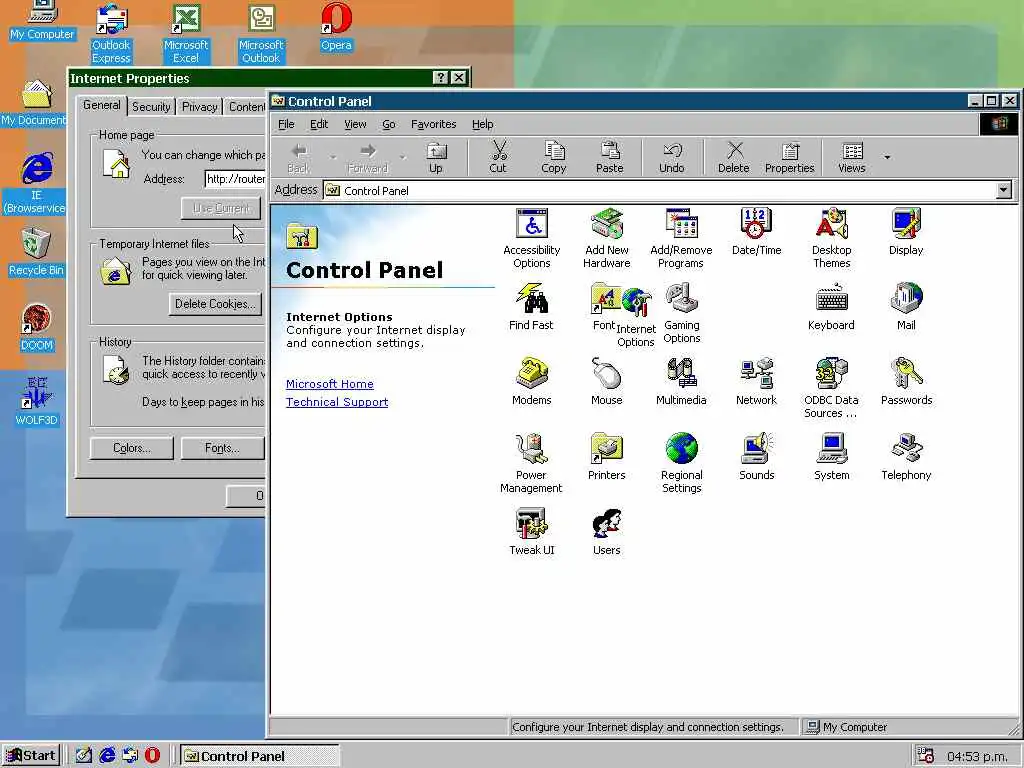This screenshot has width=1024, height=768.
Task: Select Control Panel taskbar button
Action: (x=260, y=756)
